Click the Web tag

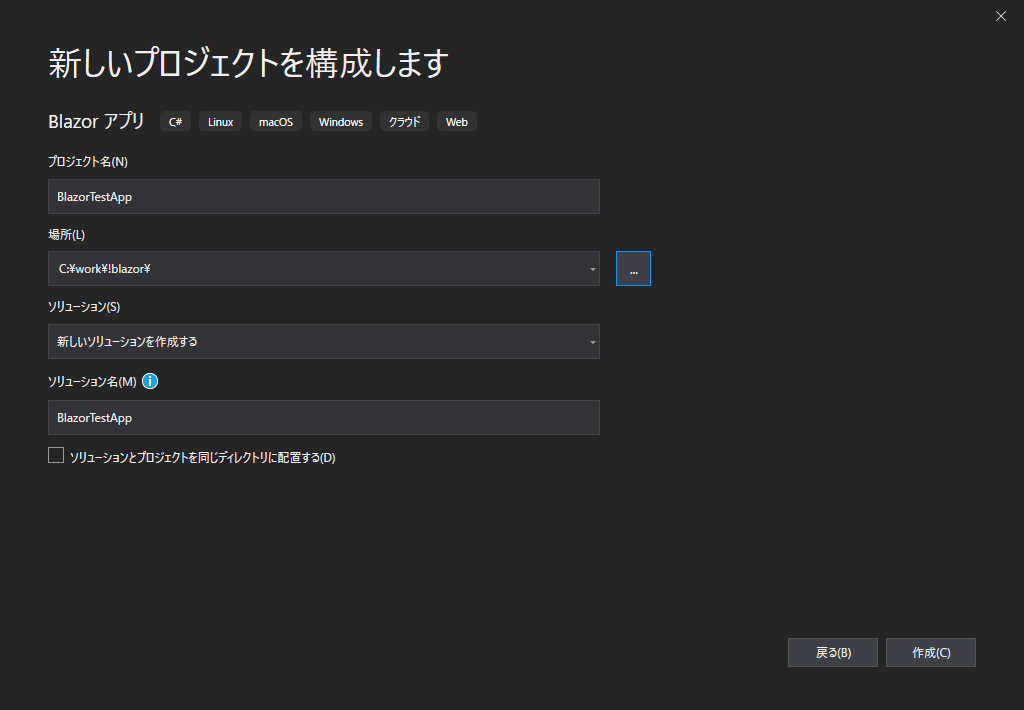point(456,121)
